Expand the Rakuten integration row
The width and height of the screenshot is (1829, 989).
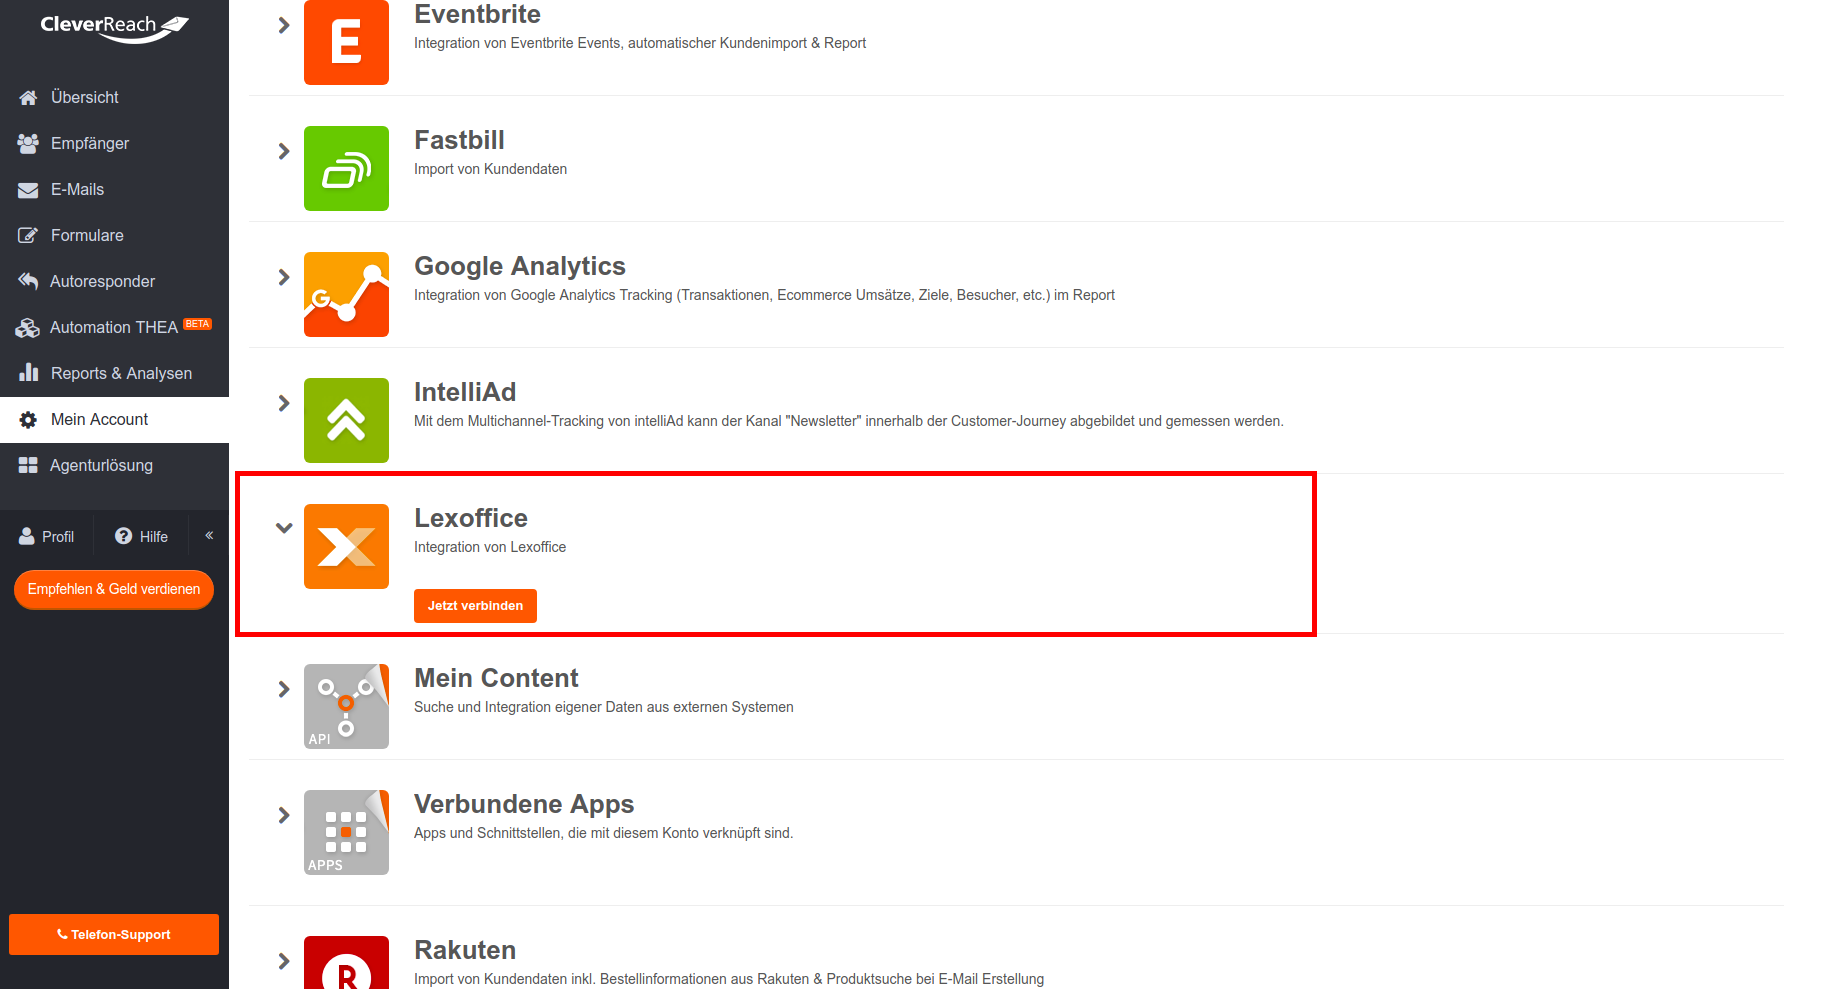pos(284,961)
